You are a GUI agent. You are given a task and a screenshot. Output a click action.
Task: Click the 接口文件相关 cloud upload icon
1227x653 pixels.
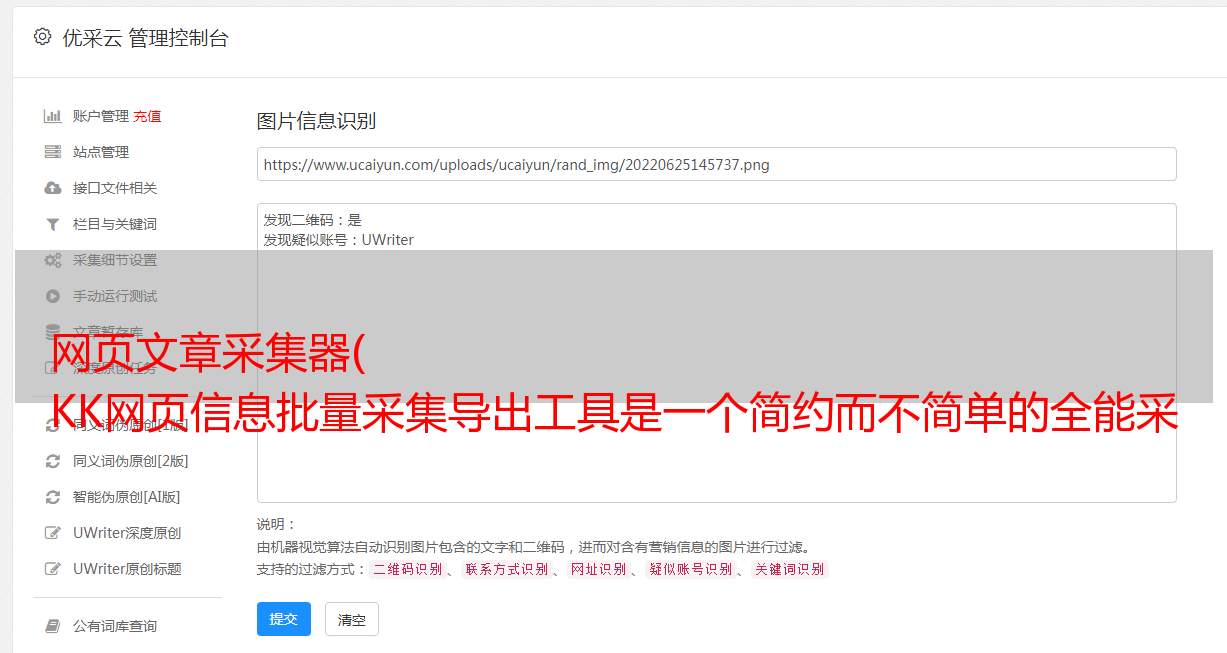tap(52, 188)
